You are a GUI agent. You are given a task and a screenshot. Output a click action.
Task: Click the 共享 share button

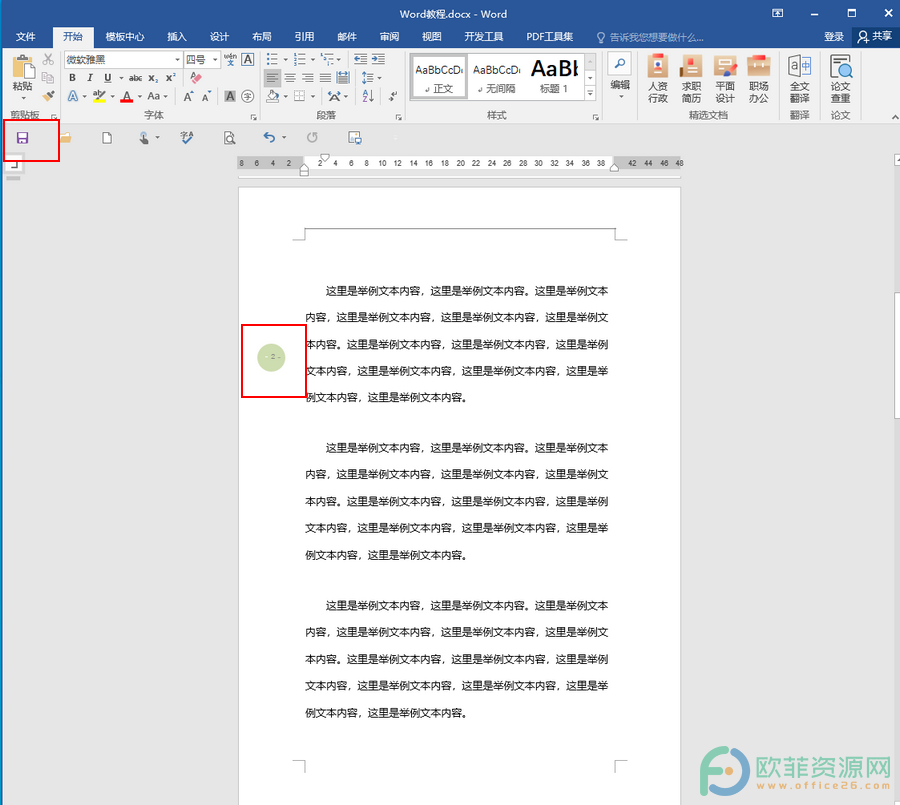tap(875, 37)
